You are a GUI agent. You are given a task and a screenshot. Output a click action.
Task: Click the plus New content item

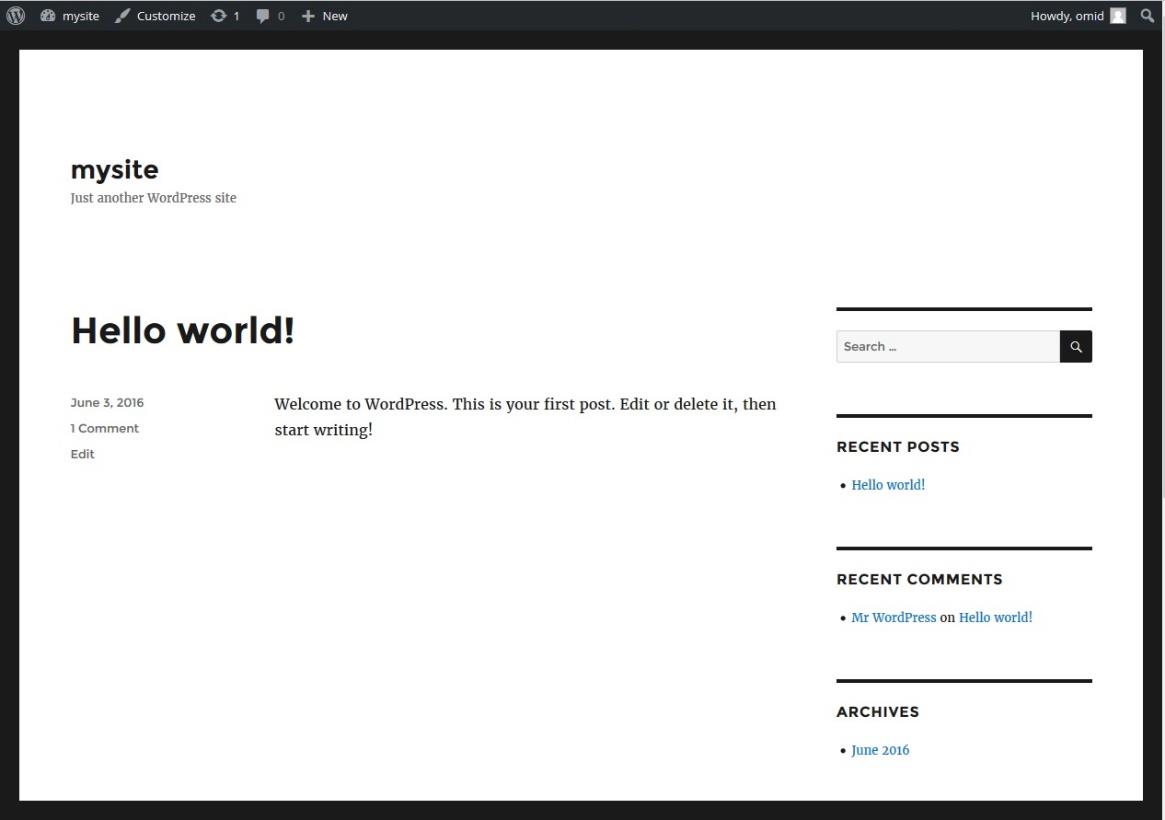coord(324,16)
